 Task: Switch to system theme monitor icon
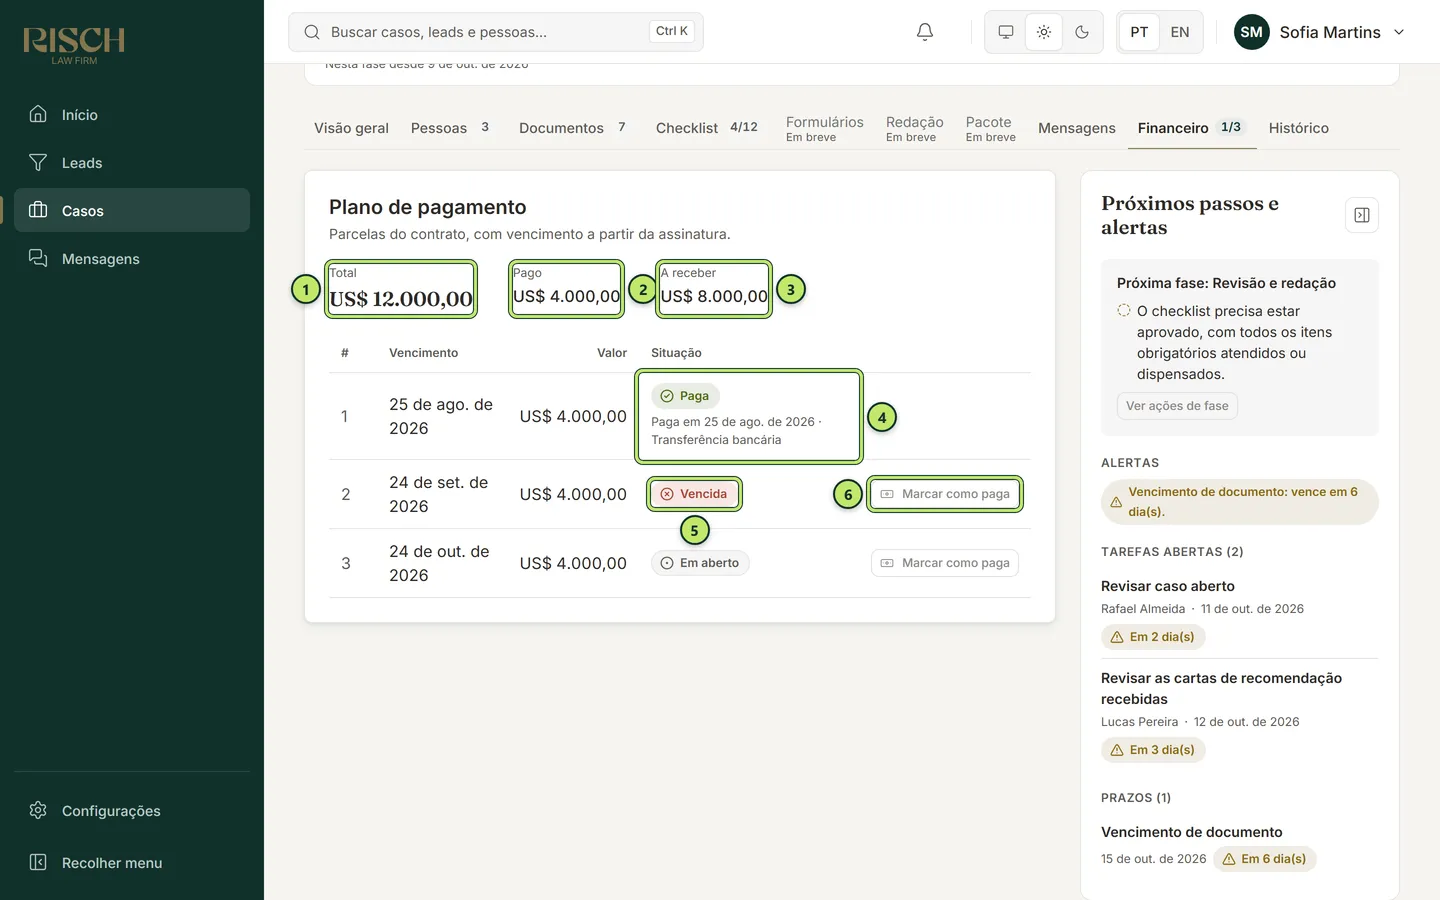coord(1006,32)
